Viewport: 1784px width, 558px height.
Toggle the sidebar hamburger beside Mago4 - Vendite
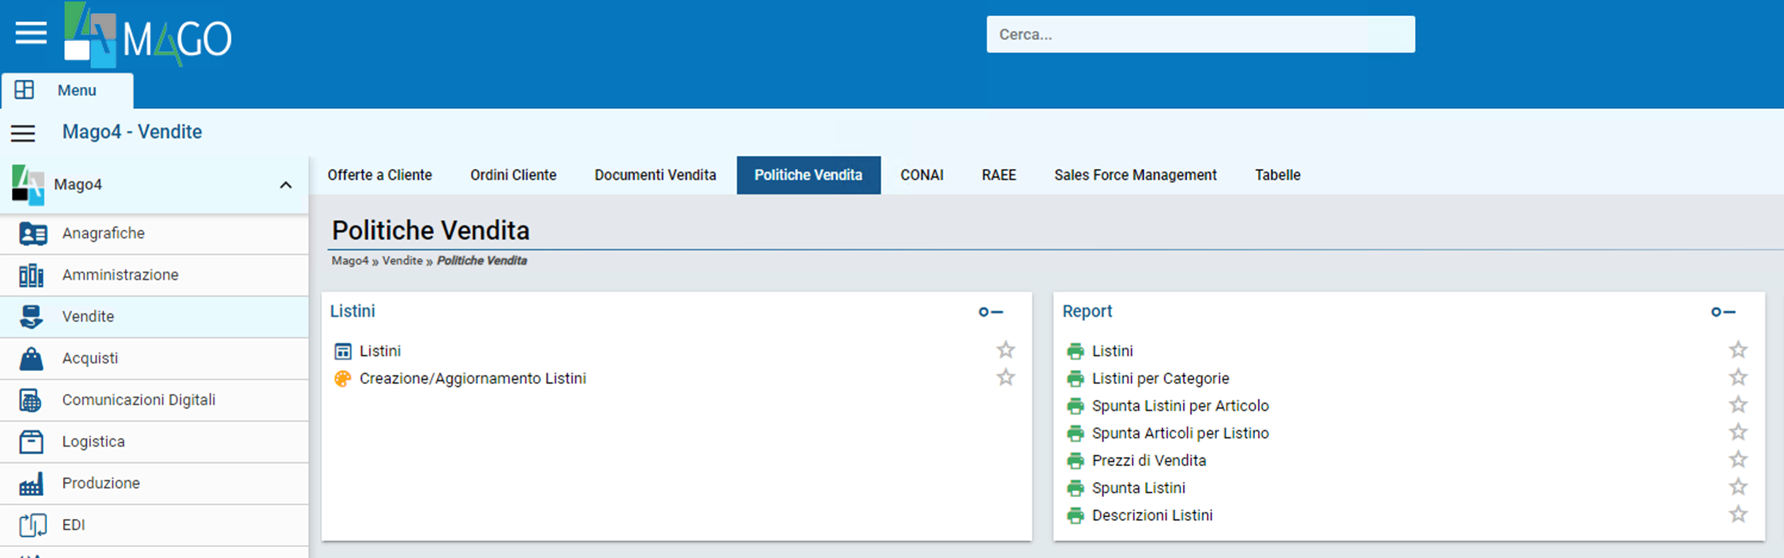click(x=23, y=133)
